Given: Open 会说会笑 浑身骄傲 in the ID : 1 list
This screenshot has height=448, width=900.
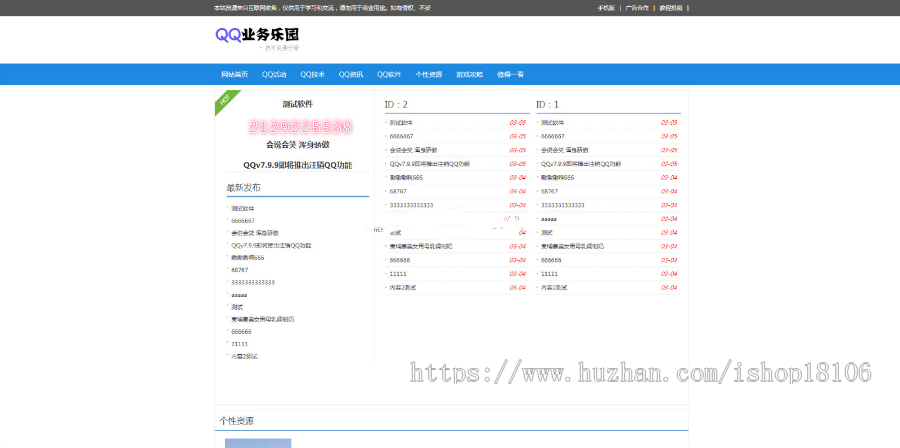Looking at the screenshot, I should point(565,150).
